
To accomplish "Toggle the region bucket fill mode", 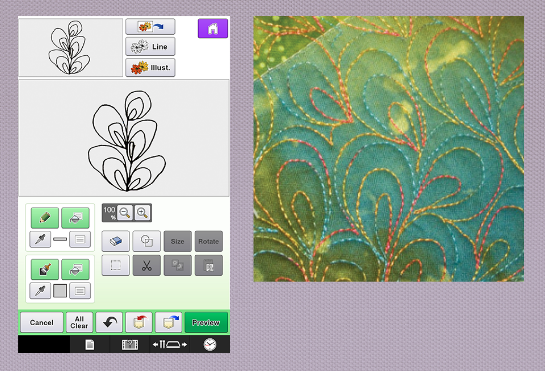I will [75, 269].
